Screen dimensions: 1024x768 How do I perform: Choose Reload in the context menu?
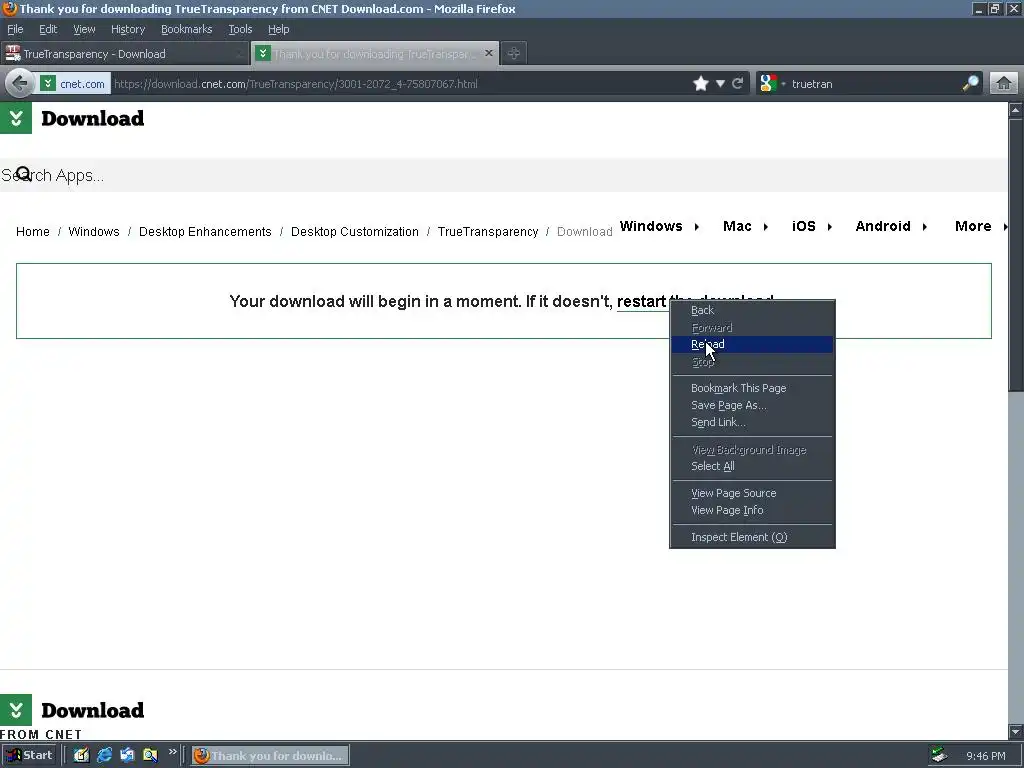tap(752, 344)
